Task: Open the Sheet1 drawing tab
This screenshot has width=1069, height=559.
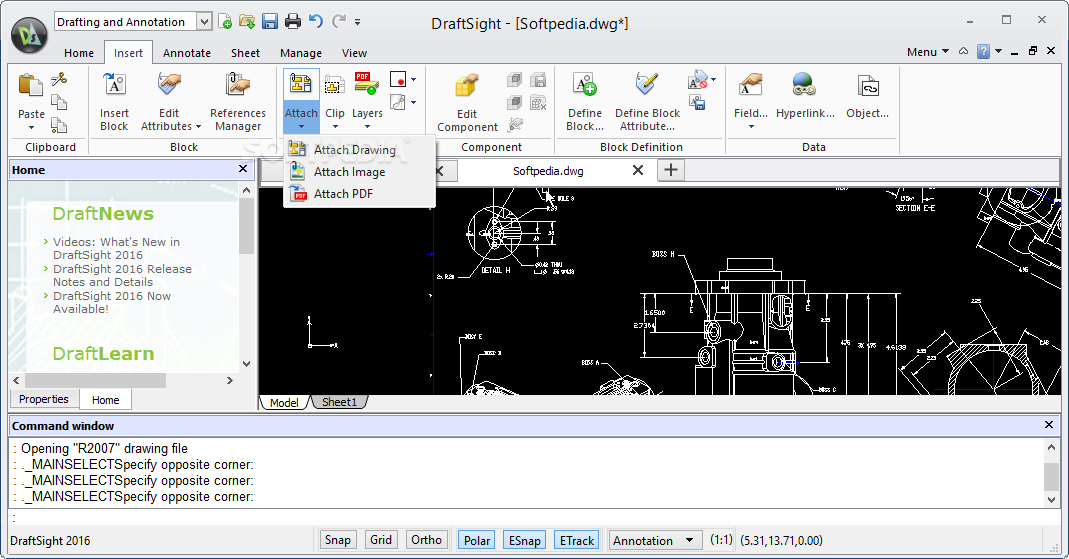Action: (x=340, y=402)
